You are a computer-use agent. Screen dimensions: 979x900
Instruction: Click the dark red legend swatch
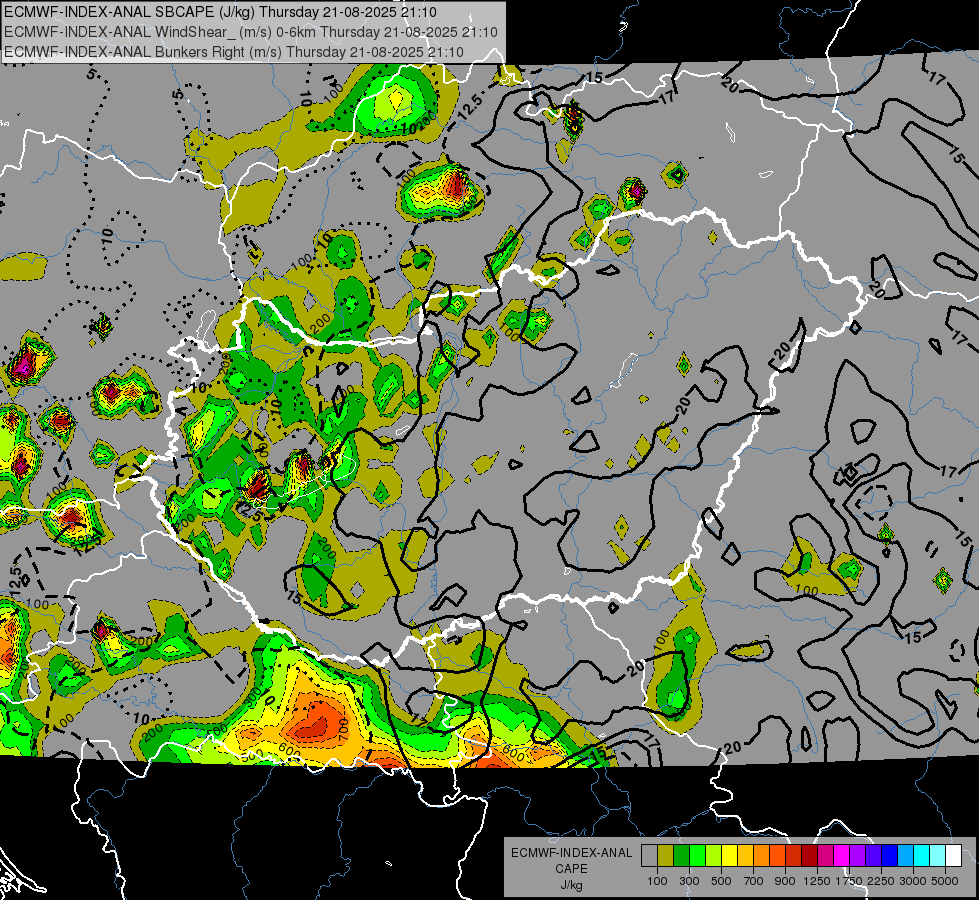tap(809, 856)
